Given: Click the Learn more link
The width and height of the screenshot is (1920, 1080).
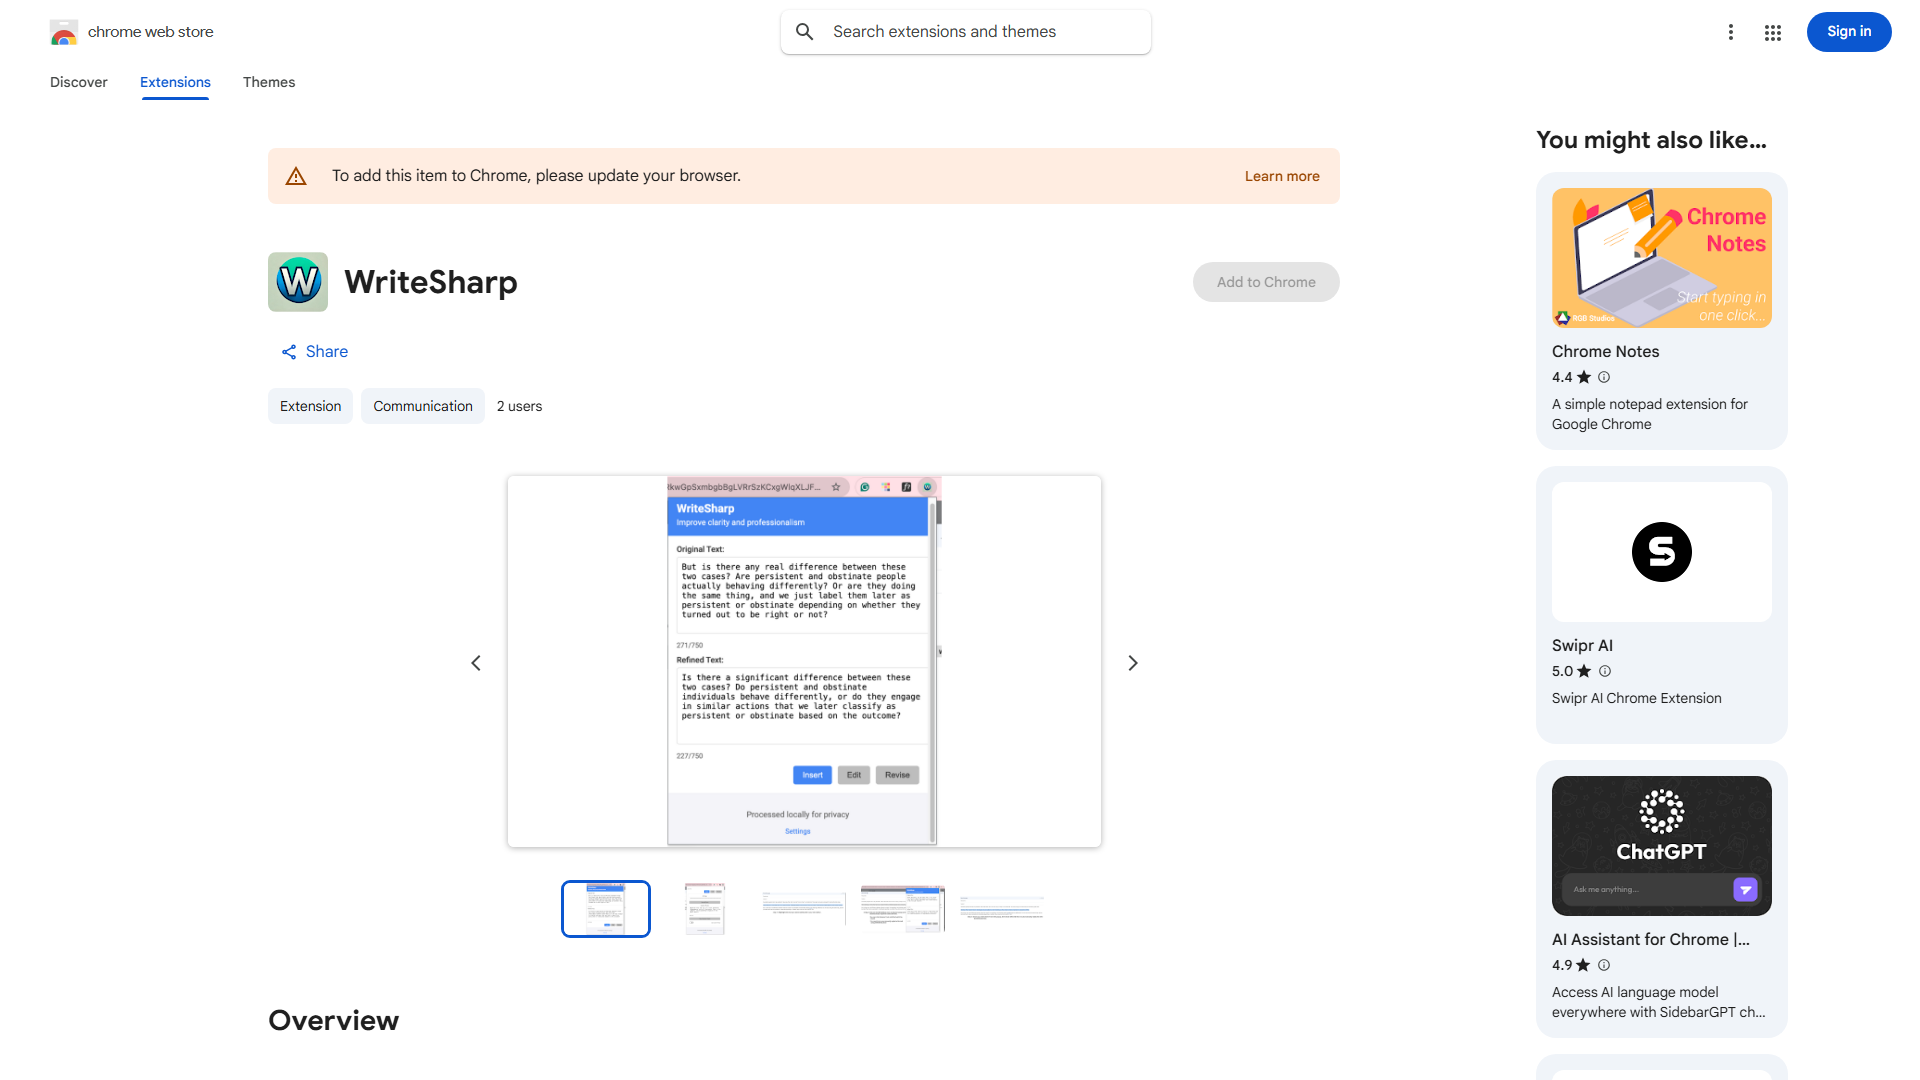Looking at the screenshot, I should [1281, 175].
